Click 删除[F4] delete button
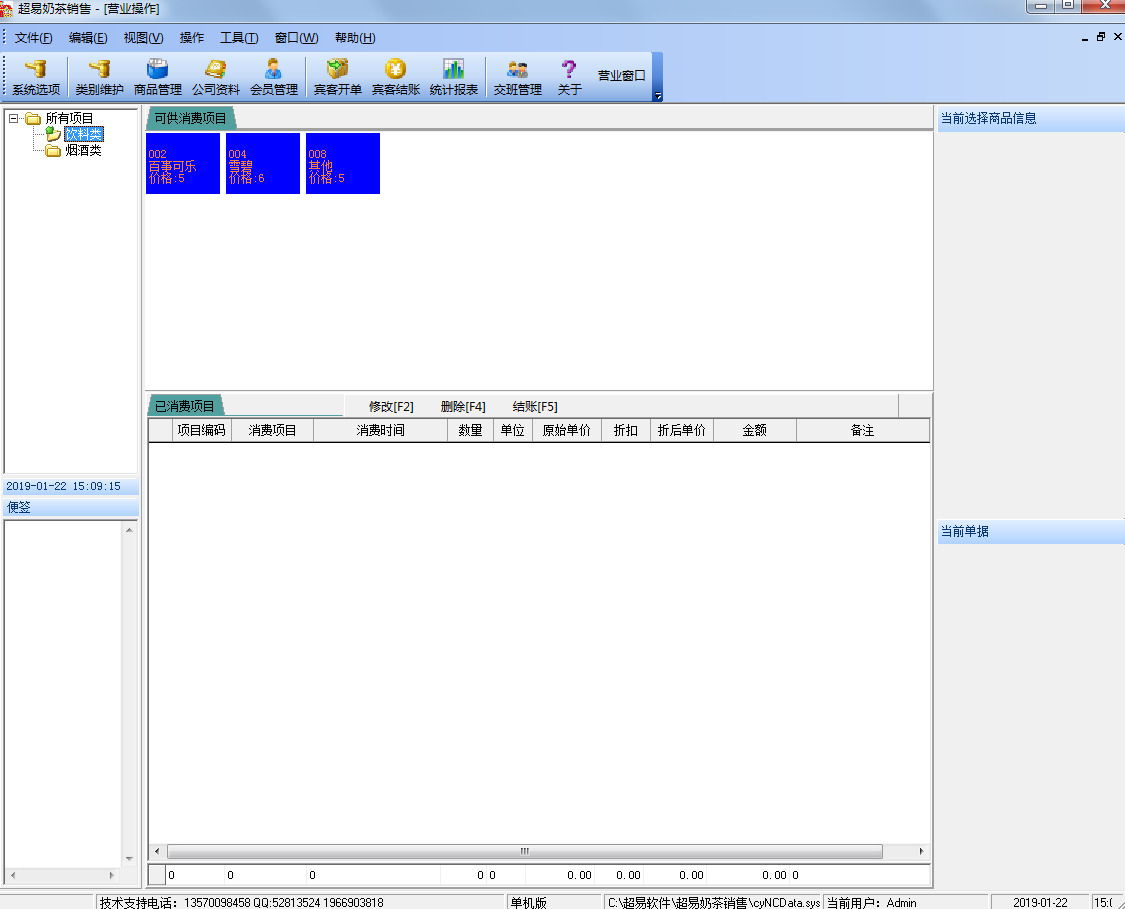Viewport: 1125px width, 909px height. pyautogui.click(x=463, y=407)
